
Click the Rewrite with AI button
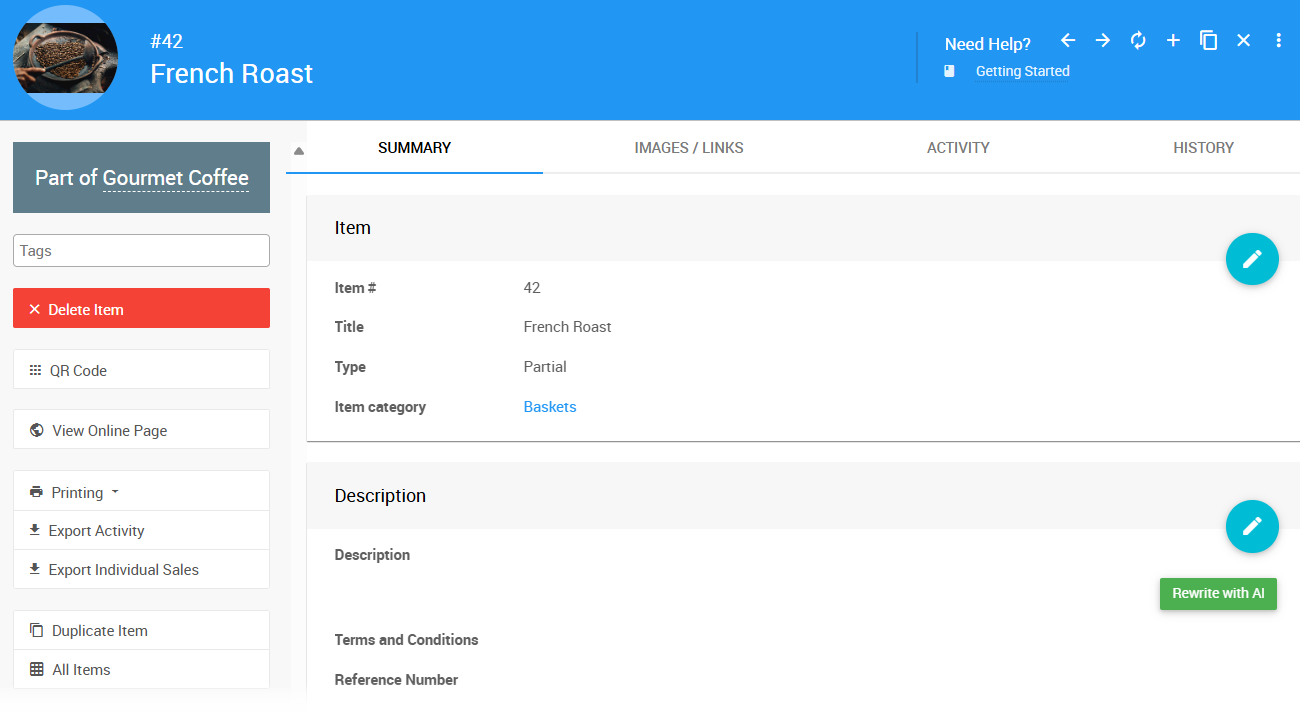[x=1217, y=593]
